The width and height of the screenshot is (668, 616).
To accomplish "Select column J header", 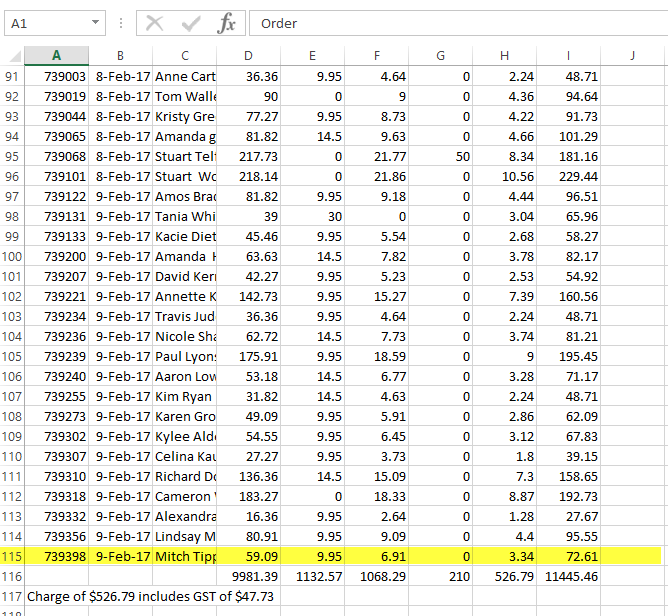I will click(633, 55).
